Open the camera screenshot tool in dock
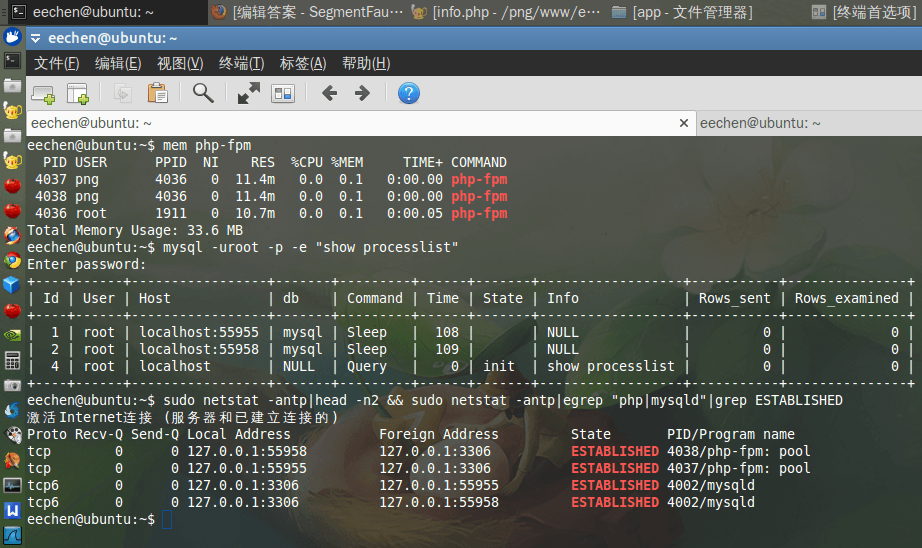This screenshot has width=922, height=548. [12, 385]
